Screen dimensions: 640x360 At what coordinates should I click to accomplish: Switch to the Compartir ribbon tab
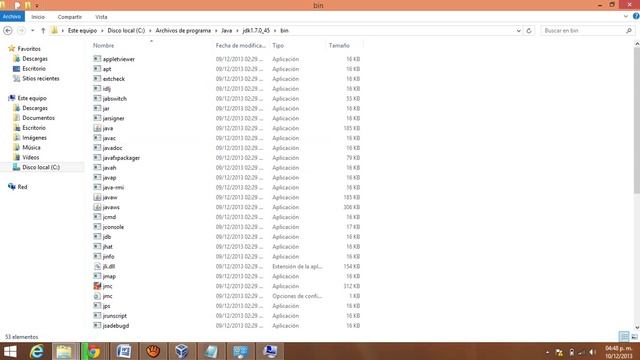(x=70, y=17)
